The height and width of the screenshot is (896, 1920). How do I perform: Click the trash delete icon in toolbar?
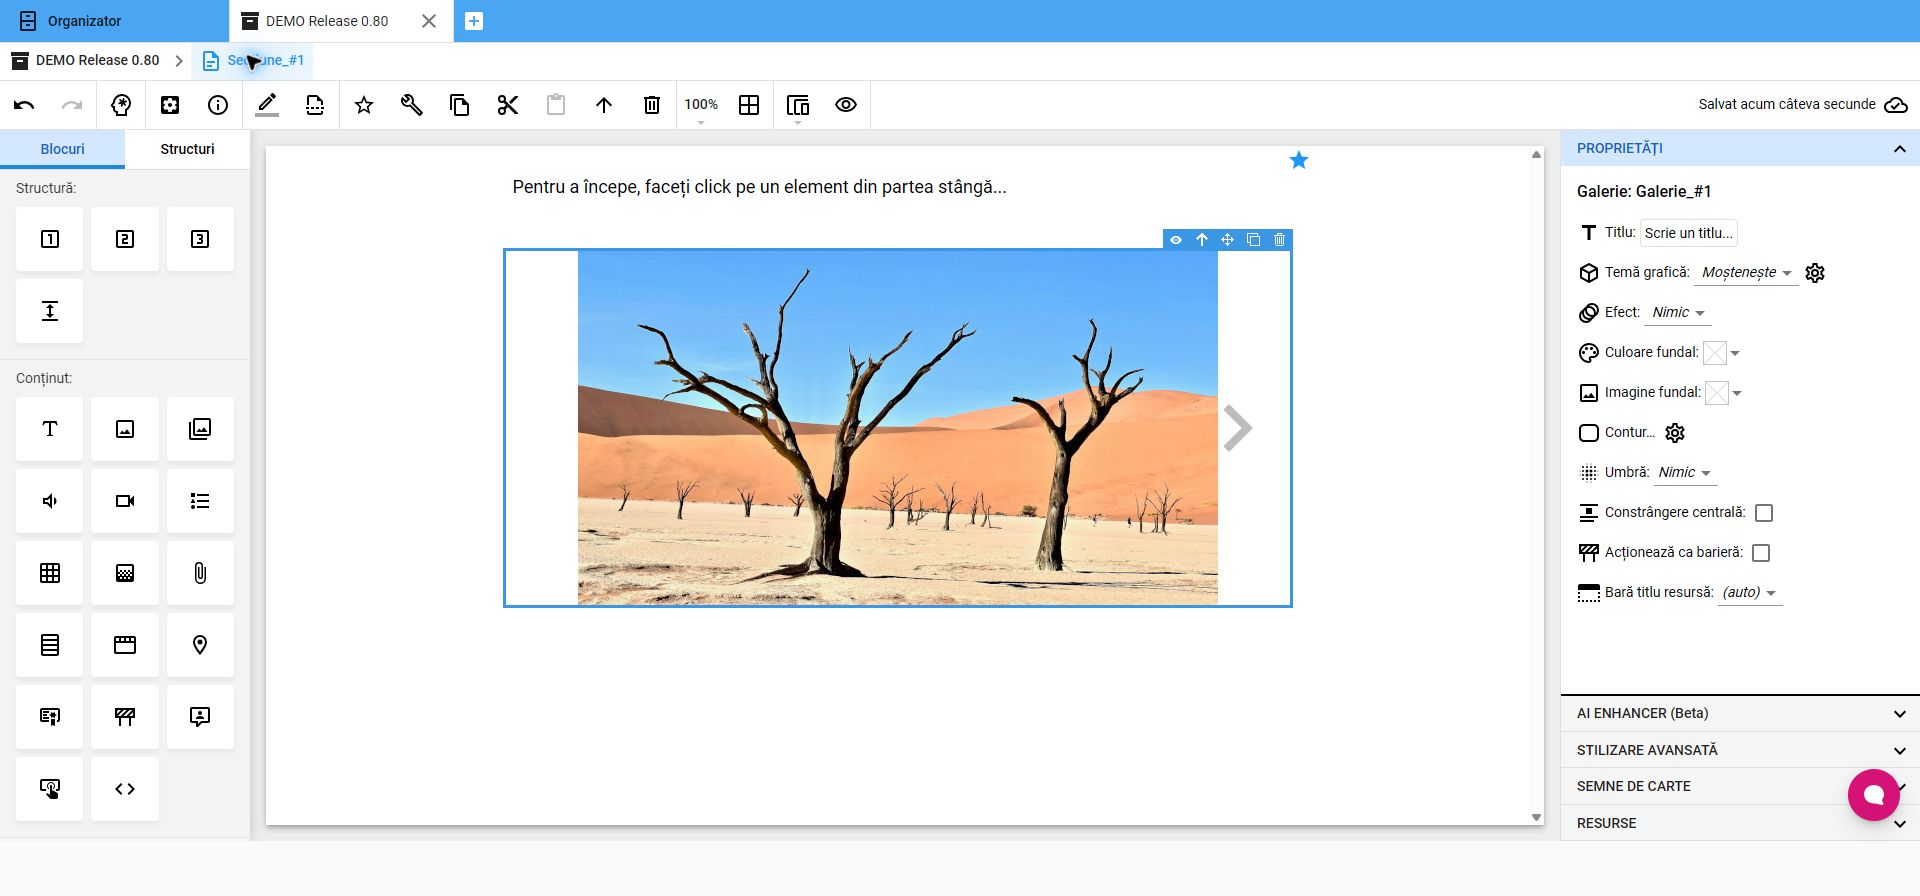(x=652, y=105)
